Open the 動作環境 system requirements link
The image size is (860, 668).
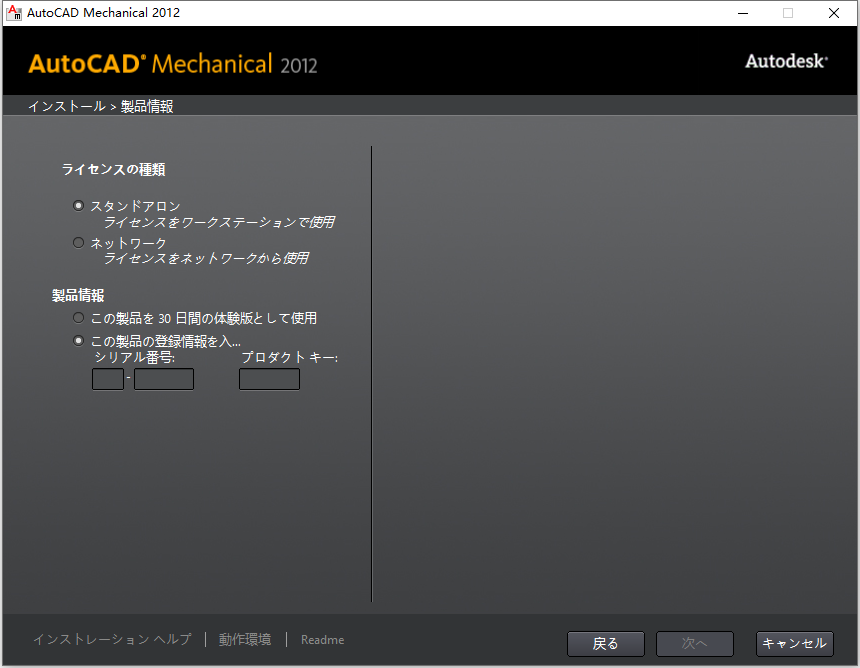(x=245, y=639)
